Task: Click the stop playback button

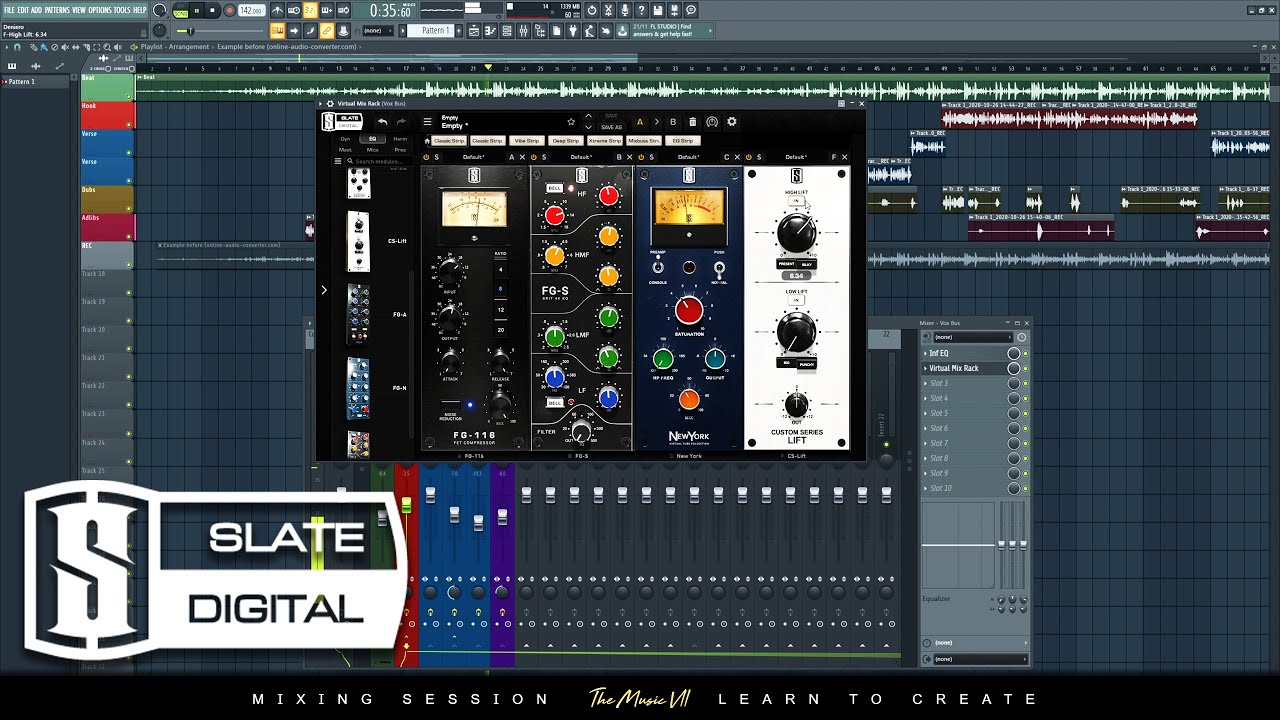Action: [212, 10]
